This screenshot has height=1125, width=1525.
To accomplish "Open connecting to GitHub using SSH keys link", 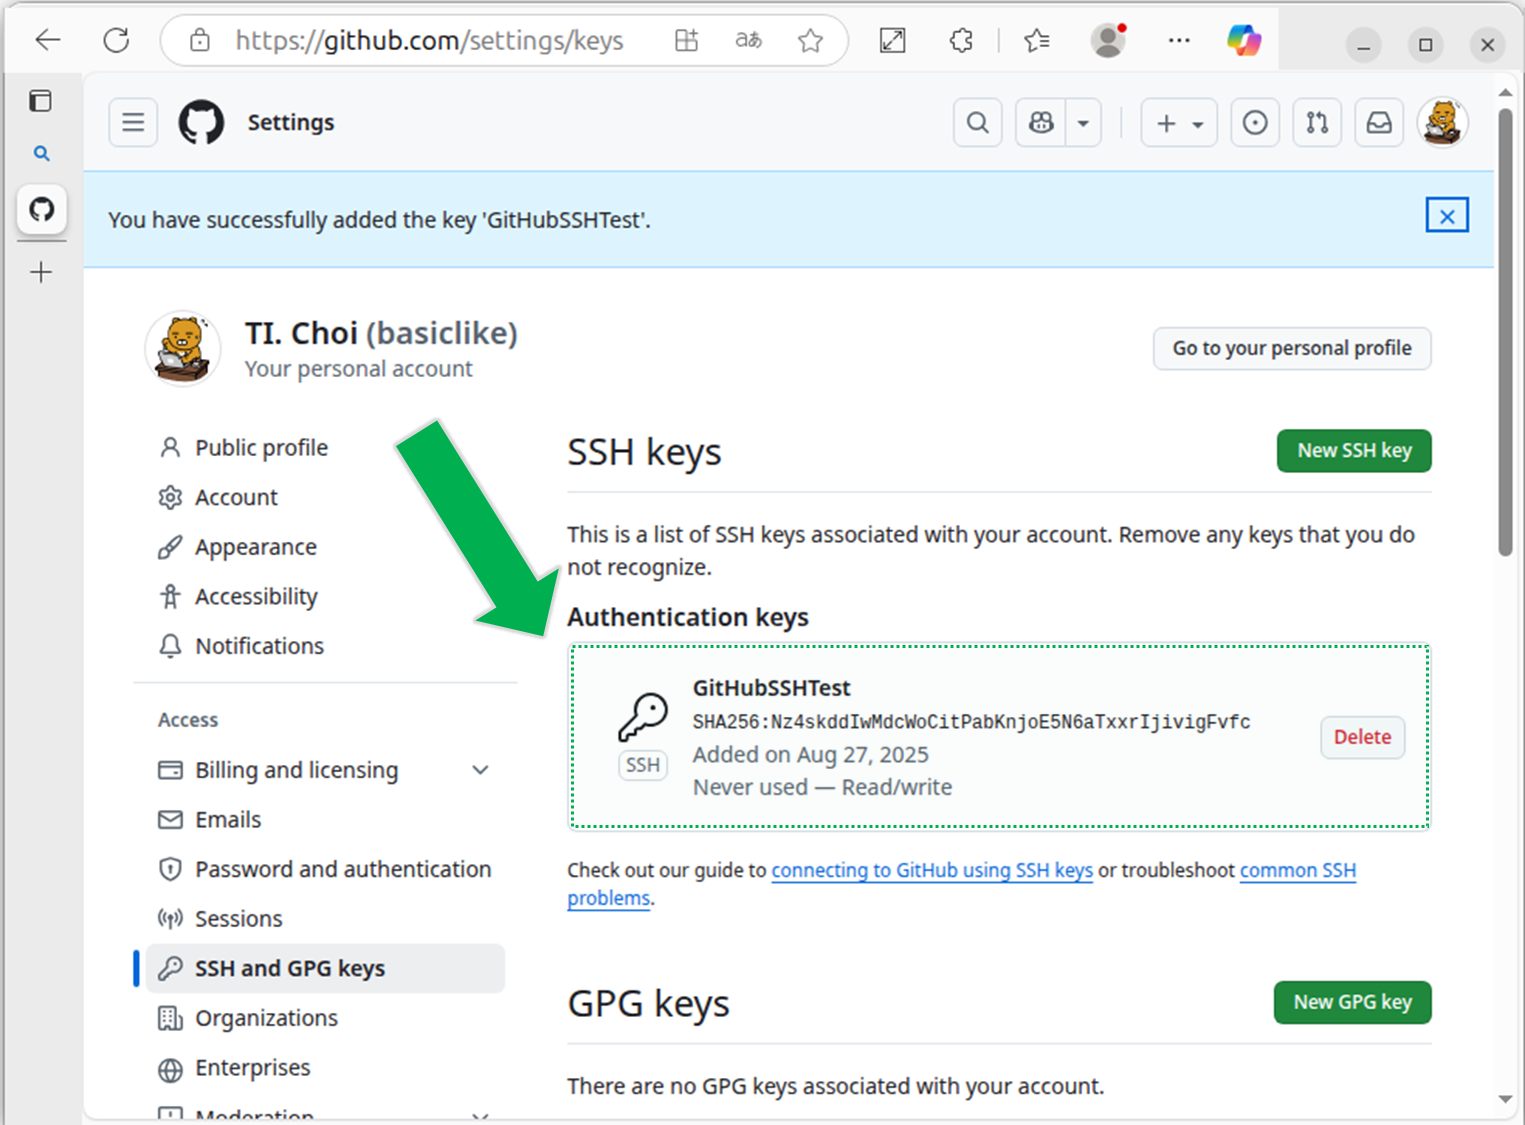I will [932, 870].
